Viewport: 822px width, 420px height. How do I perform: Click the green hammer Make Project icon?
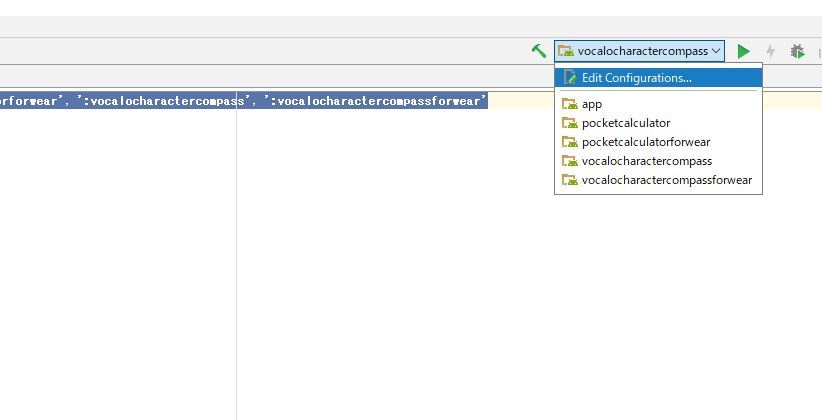pos(539,51)
